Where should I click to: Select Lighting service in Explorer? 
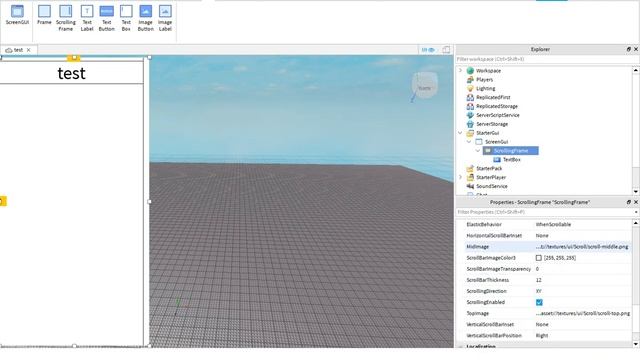pos(485,89)
